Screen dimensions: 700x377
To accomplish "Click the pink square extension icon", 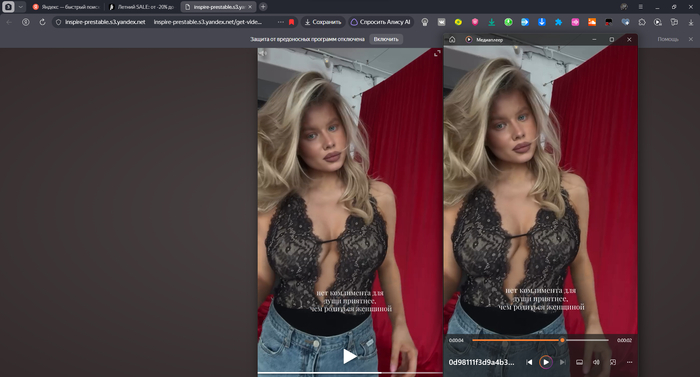I will click(575, 22).
